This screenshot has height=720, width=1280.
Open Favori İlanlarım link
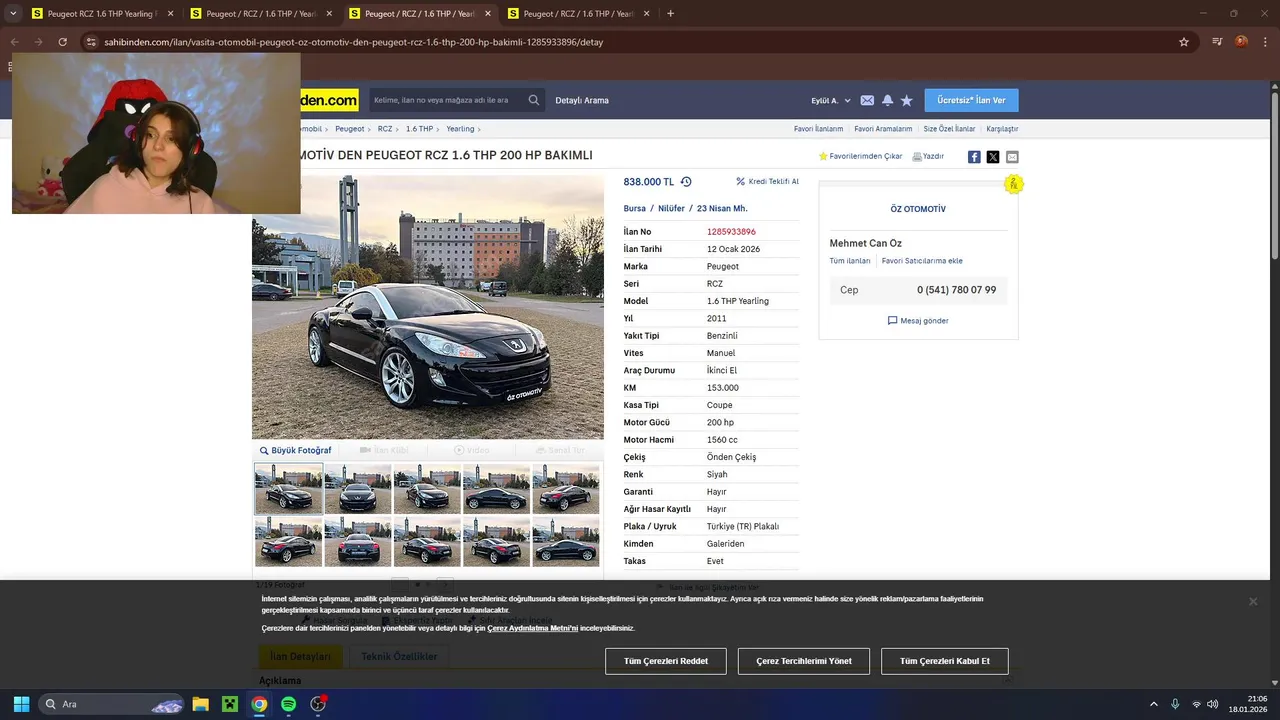[x=818, y=129]
